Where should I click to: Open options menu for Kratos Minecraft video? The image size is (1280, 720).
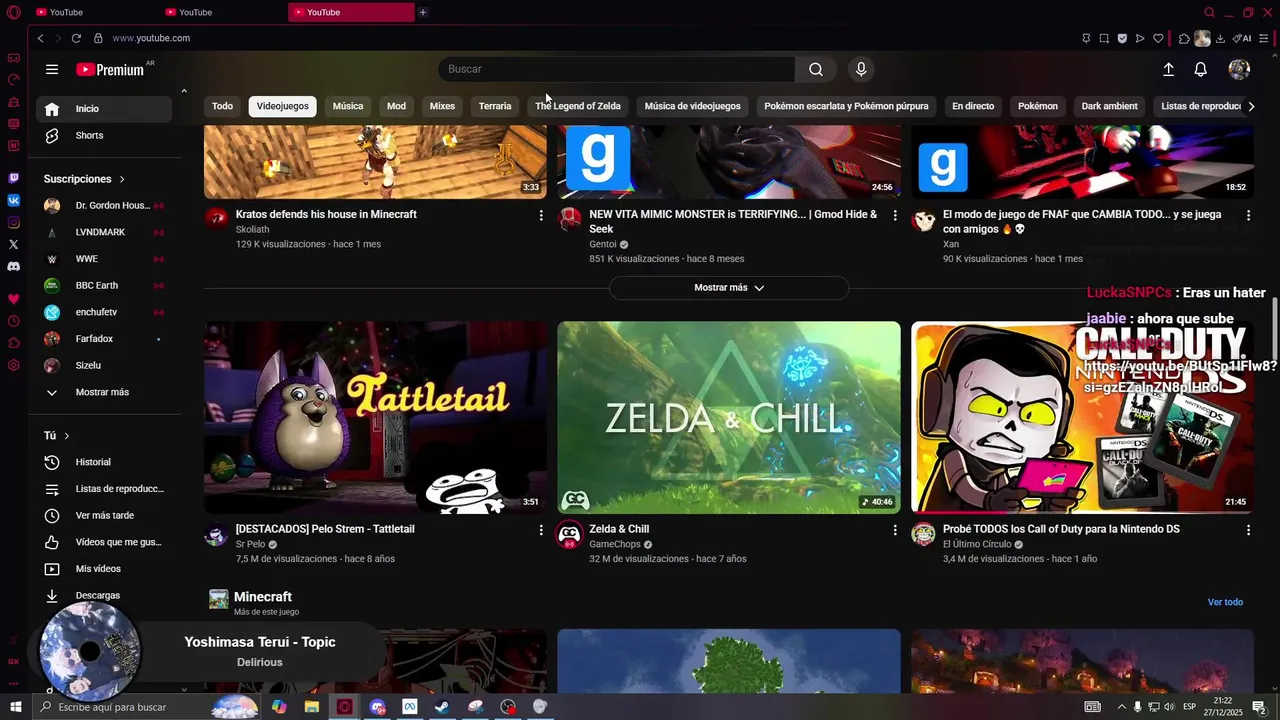541,215
